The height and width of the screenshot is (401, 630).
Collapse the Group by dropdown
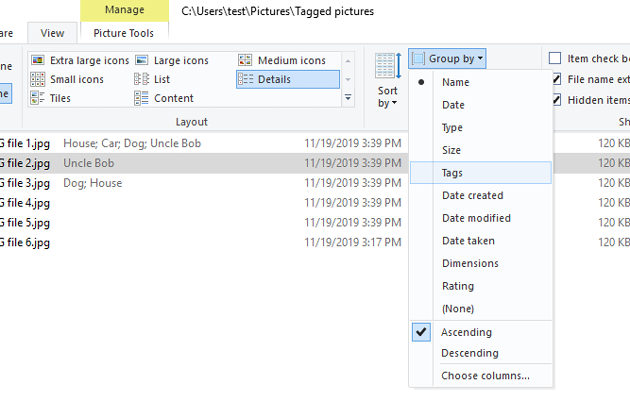448,59
